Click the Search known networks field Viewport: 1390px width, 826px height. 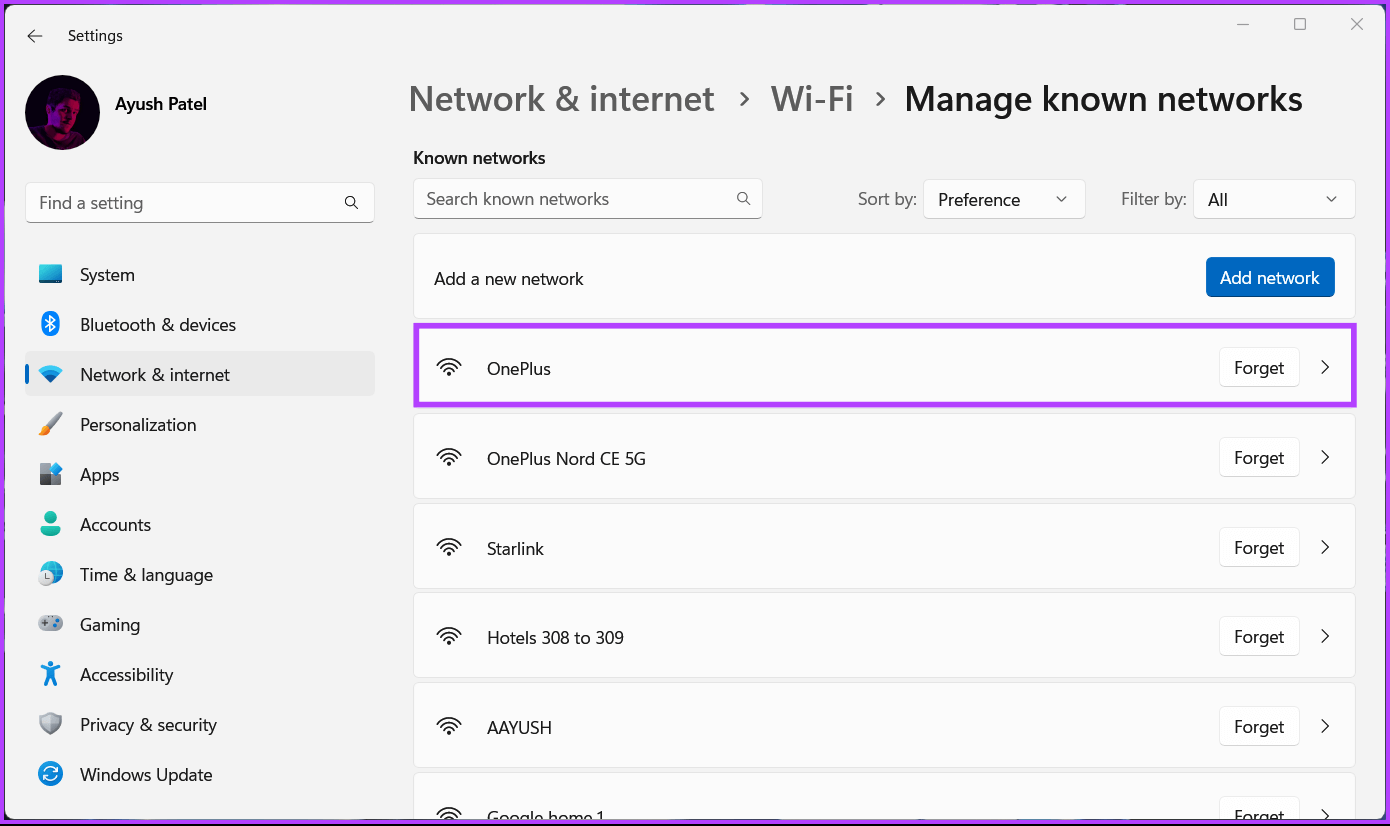[x=588, y=198]
